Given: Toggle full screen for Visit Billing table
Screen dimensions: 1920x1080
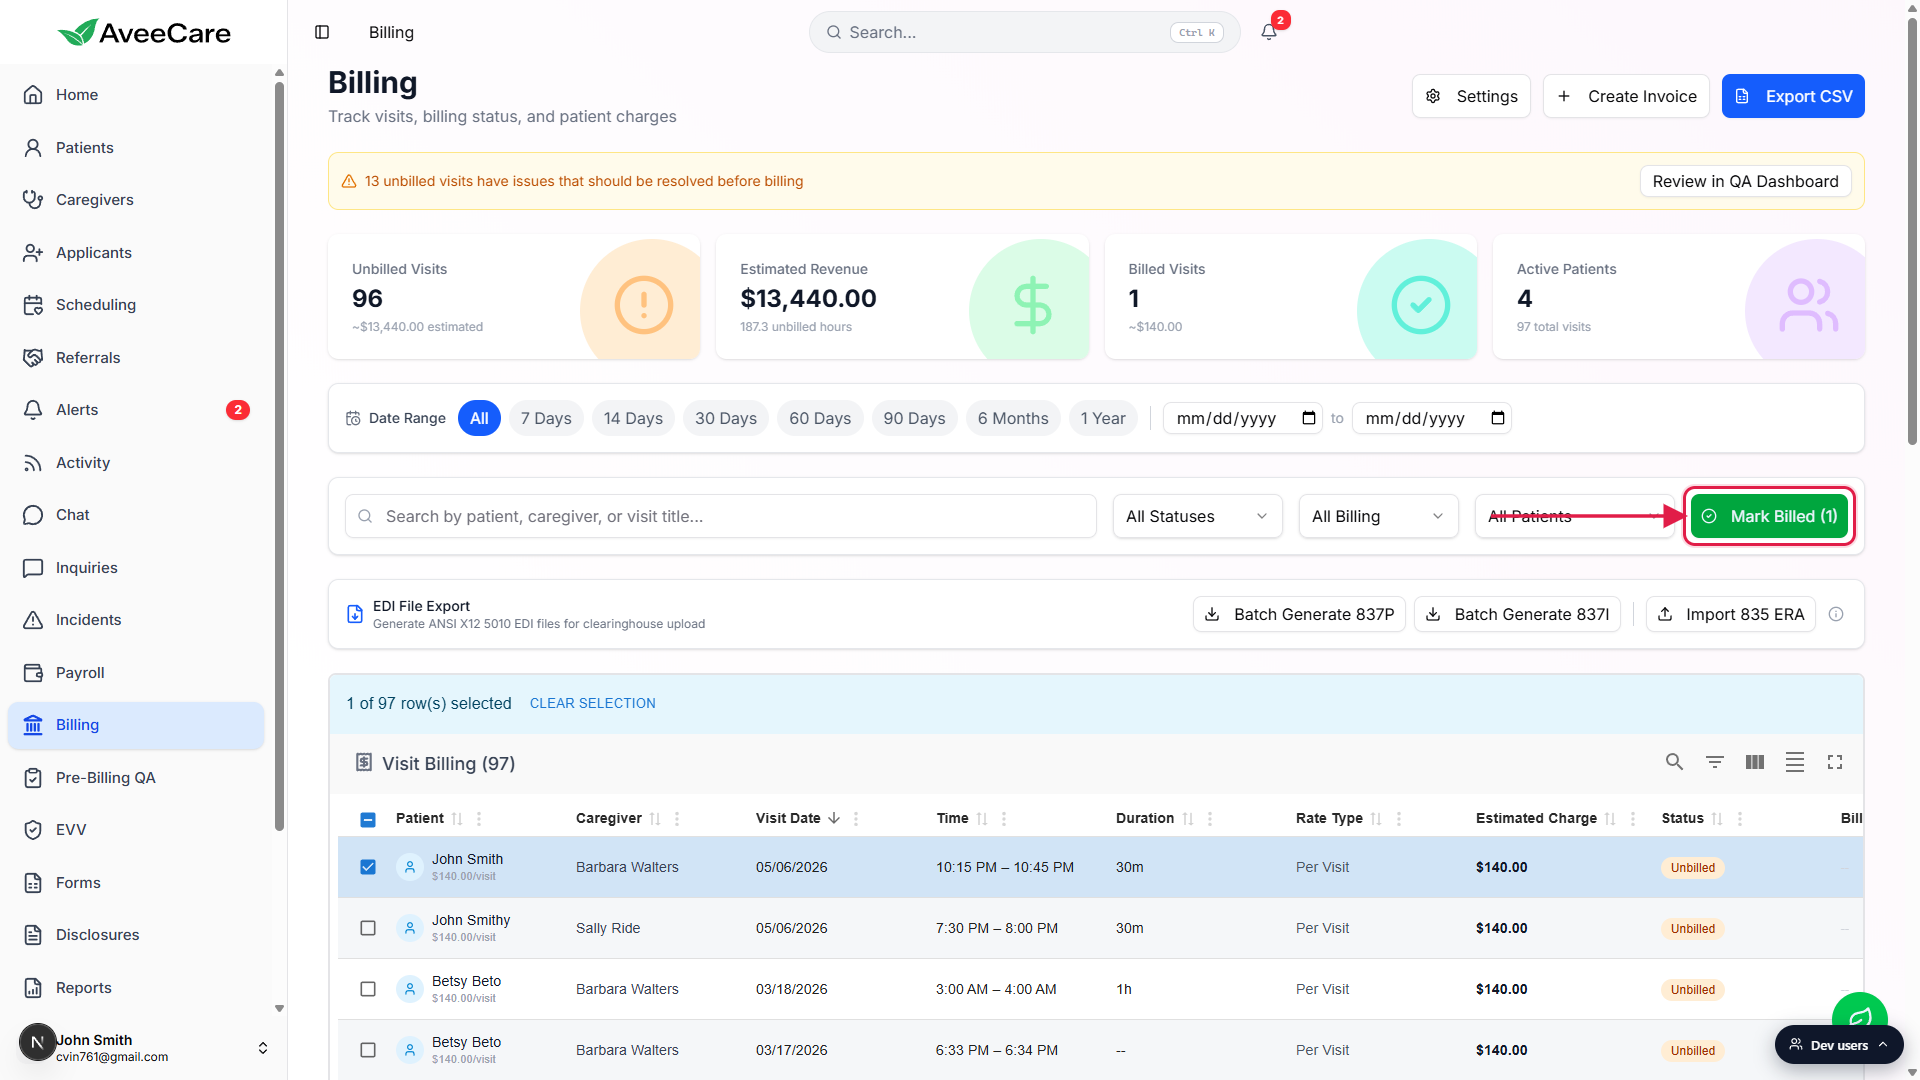Looking at the screenshot, I should click(x=1835, y=762).
